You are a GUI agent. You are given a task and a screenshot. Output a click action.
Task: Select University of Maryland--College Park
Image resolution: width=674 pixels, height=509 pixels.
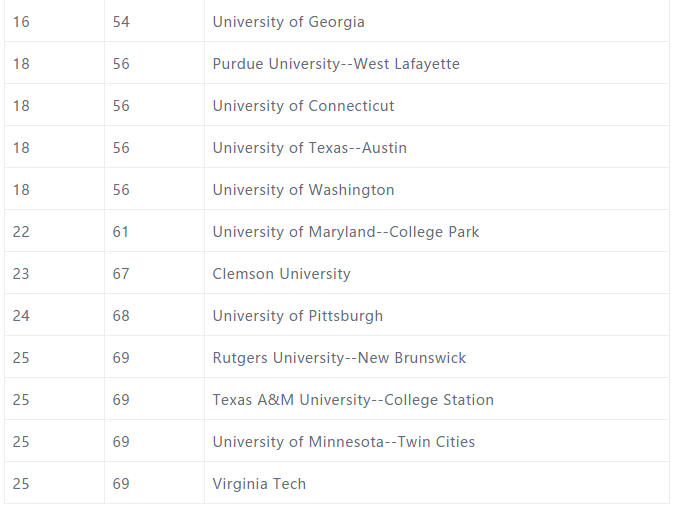click(x=346, y=232)
